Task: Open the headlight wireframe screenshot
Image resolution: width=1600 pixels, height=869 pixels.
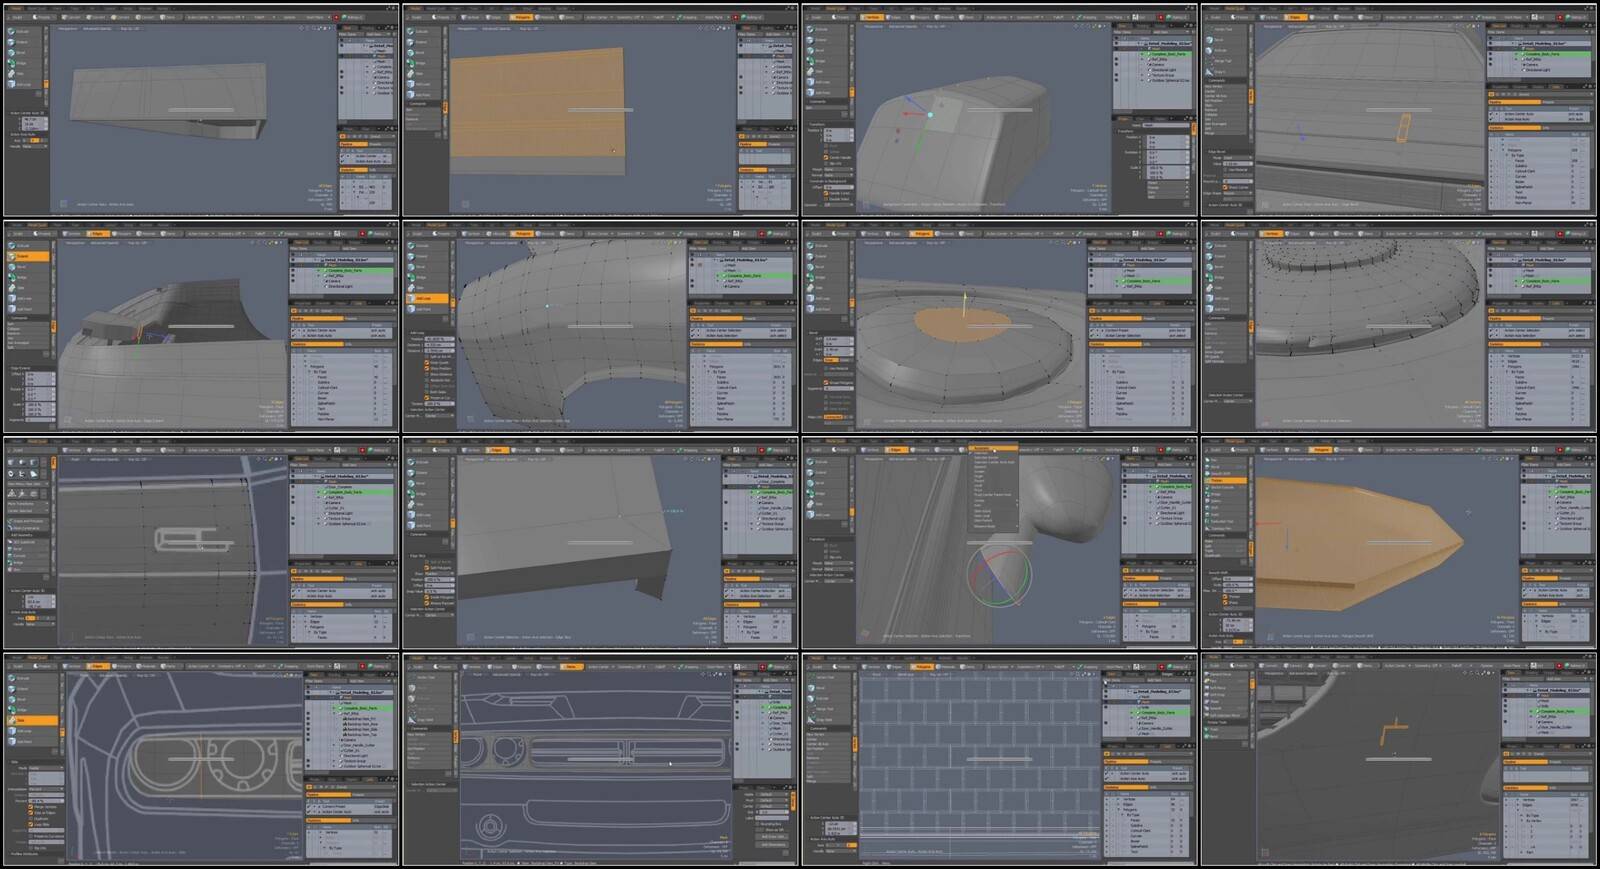Action: [x=200, y=759]
